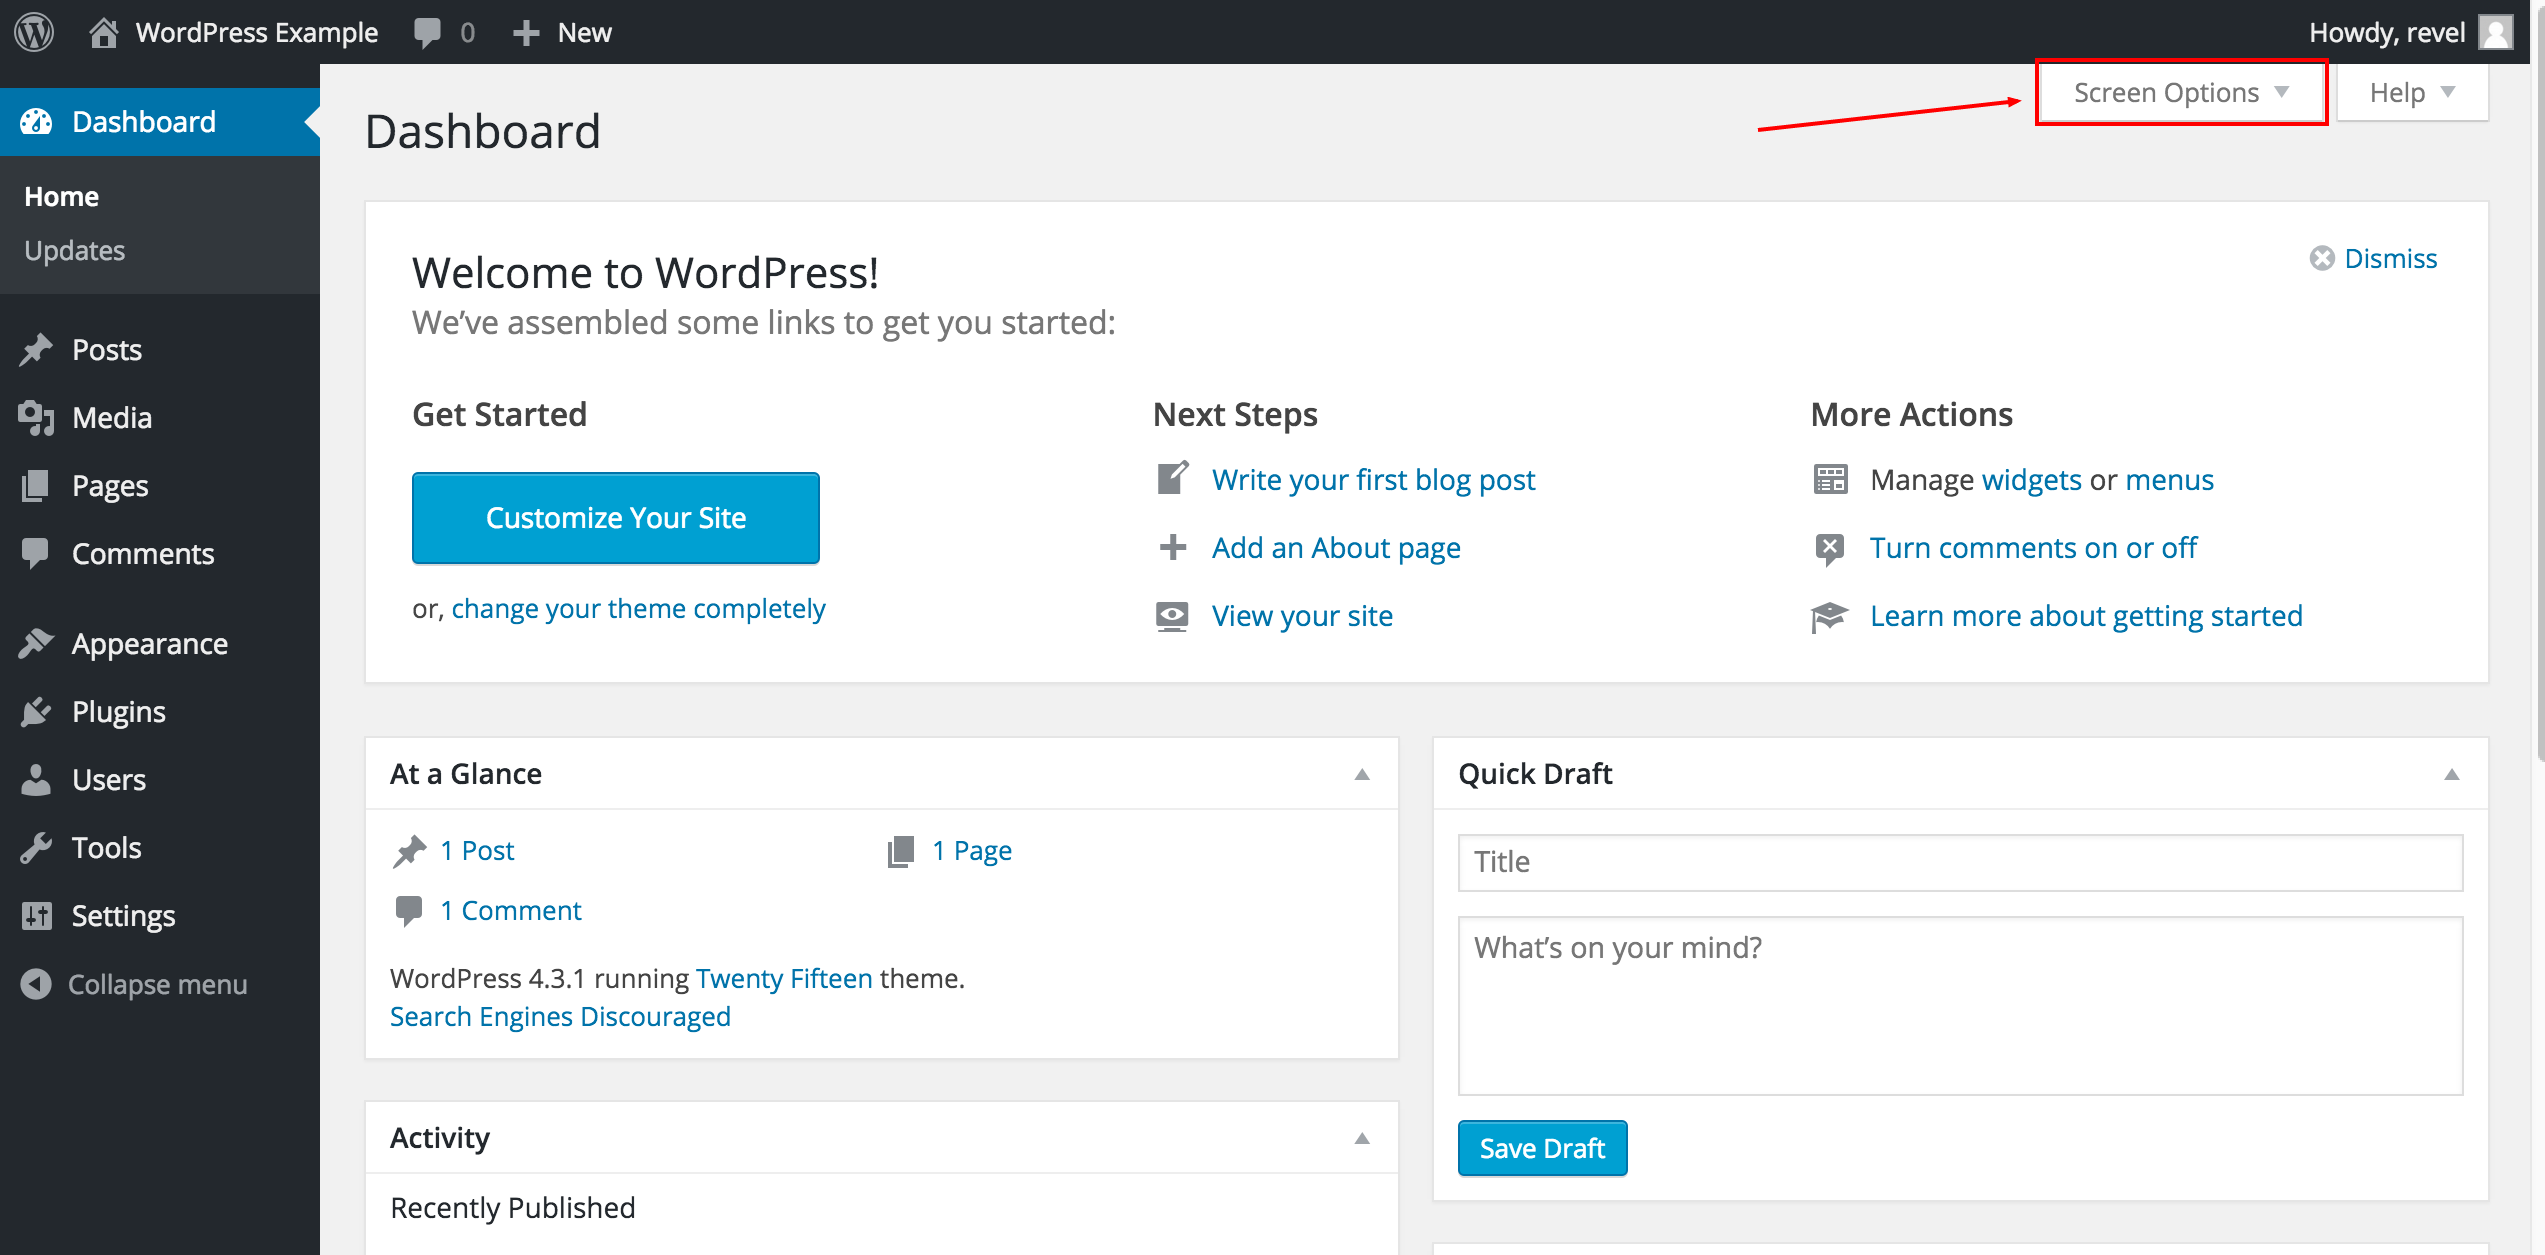Click the Pages icon in sidebar
Image resolution: width=2545 pixels, height=1255 pixels.
tap(36, 485)
